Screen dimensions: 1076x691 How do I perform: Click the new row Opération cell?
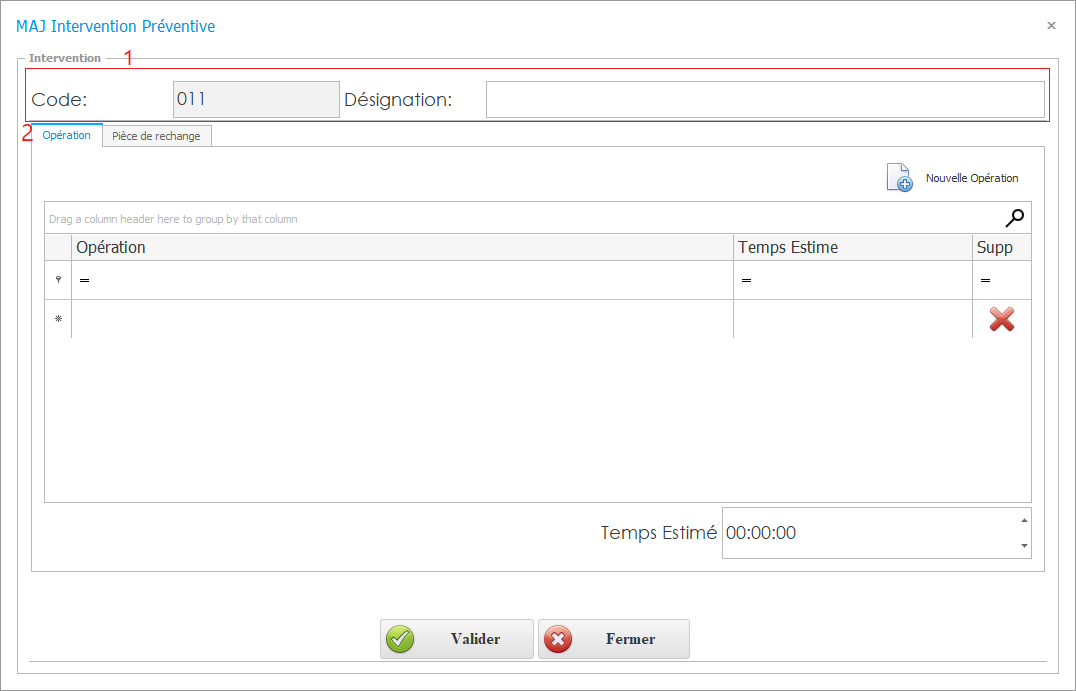[400, 319]
